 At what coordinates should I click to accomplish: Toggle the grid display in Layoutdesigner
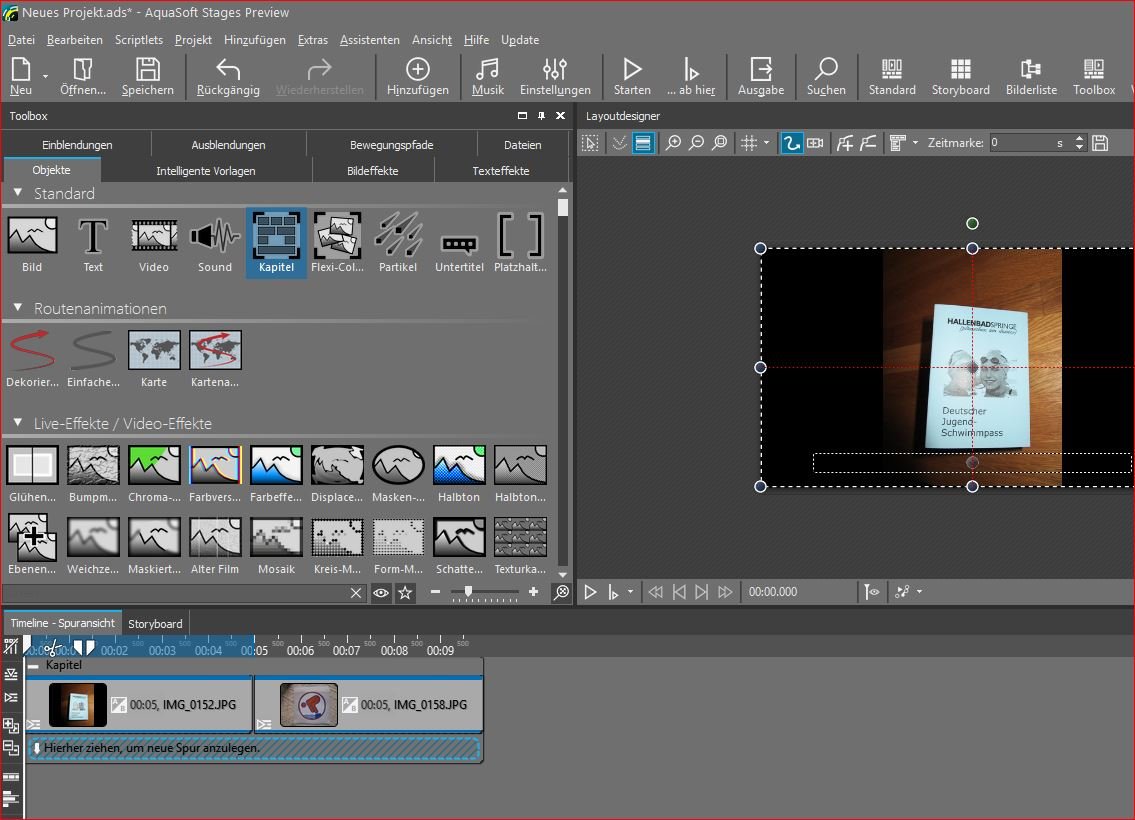point(748,143)
